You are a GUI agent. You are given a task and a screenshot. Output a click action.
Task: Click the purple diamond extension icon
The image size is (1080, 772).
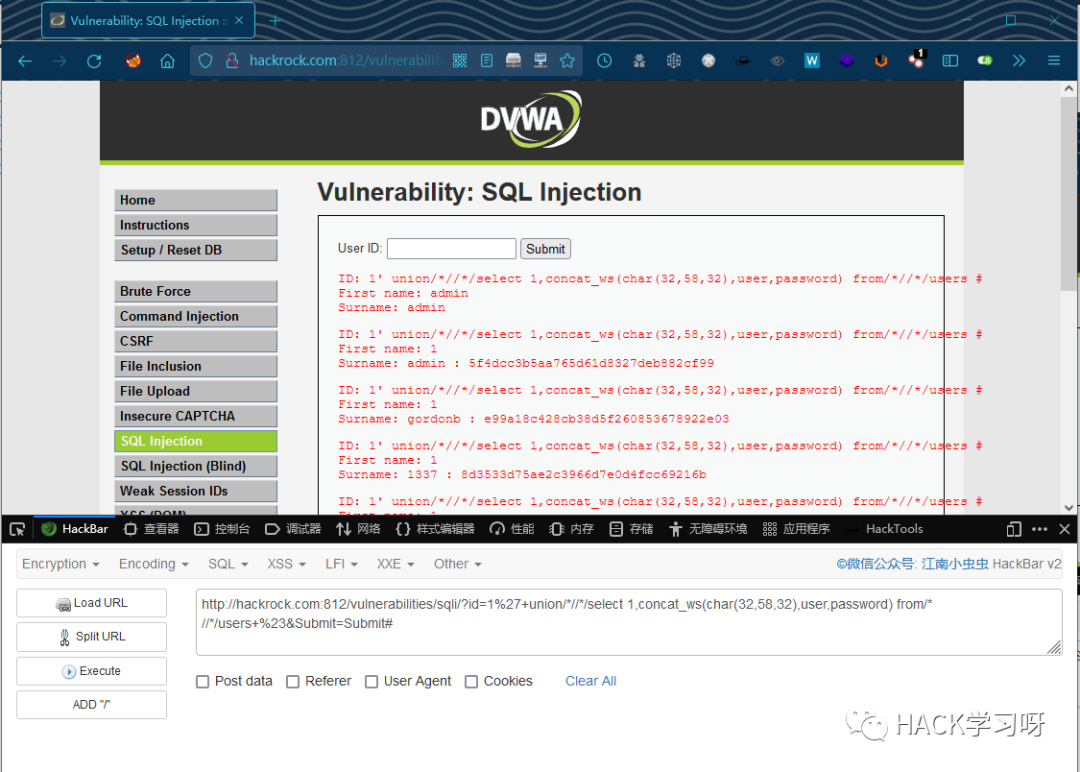[847, 61]
